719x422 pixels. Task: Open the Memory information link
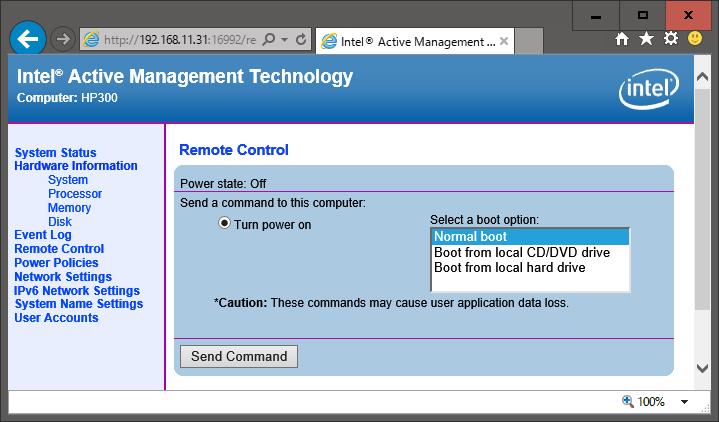[x=69, y=207]
